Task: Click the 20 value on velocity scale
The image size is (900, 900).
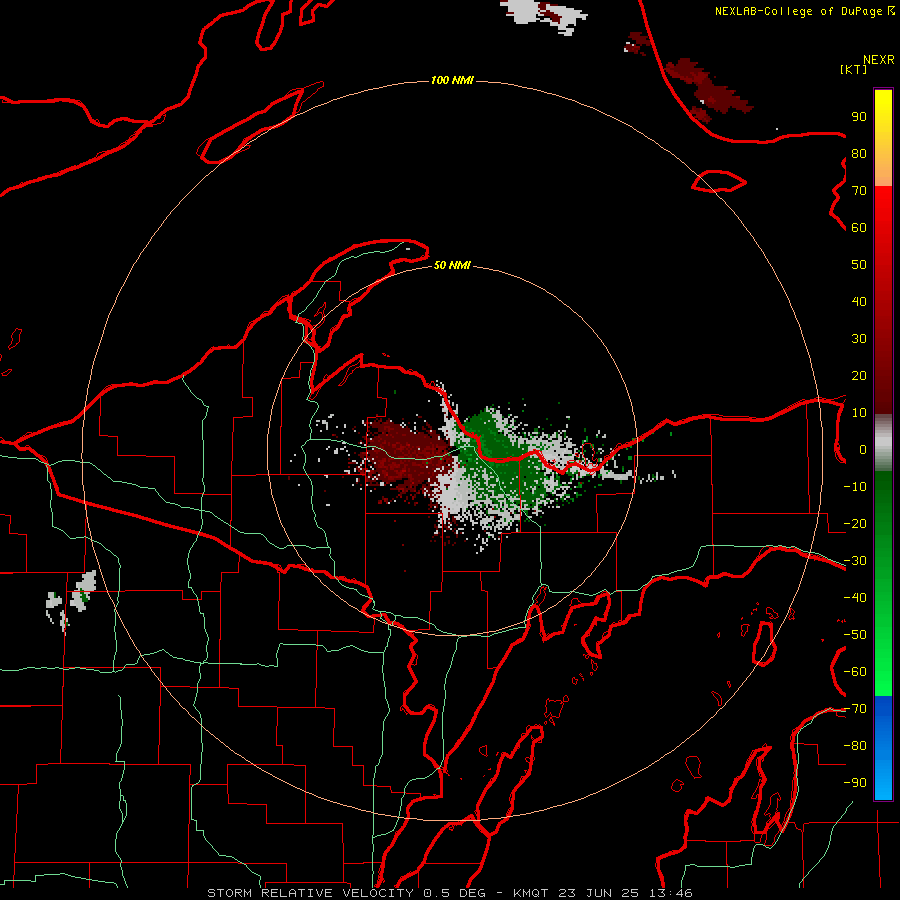Action: (x=859, y=375)
